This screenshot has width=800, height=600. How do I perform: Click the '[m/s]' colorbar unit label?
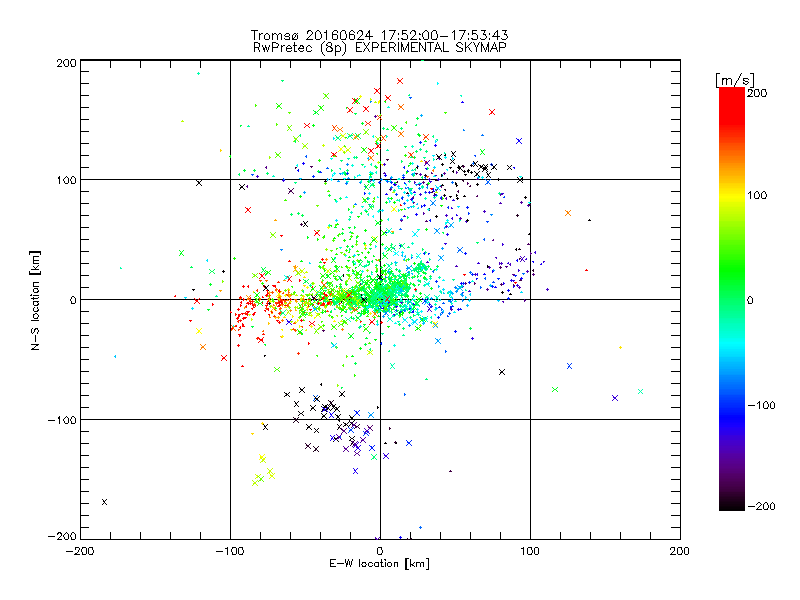tap(735, 80)
